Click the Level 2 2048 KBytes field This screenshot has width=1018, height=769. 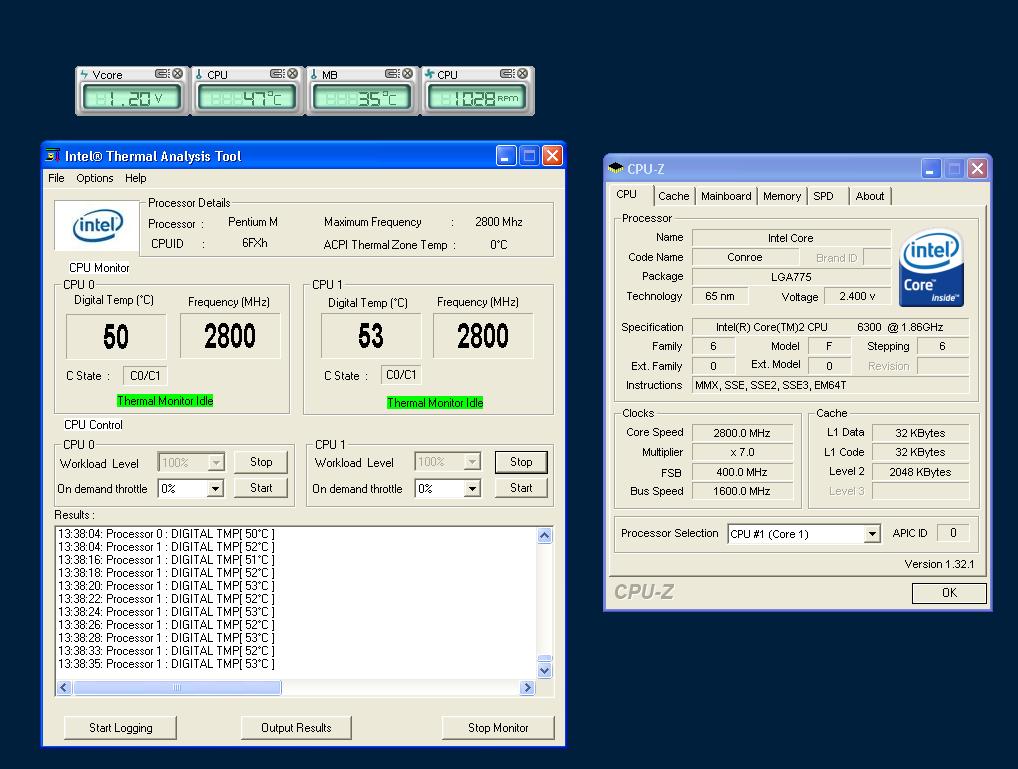(920, 472)
